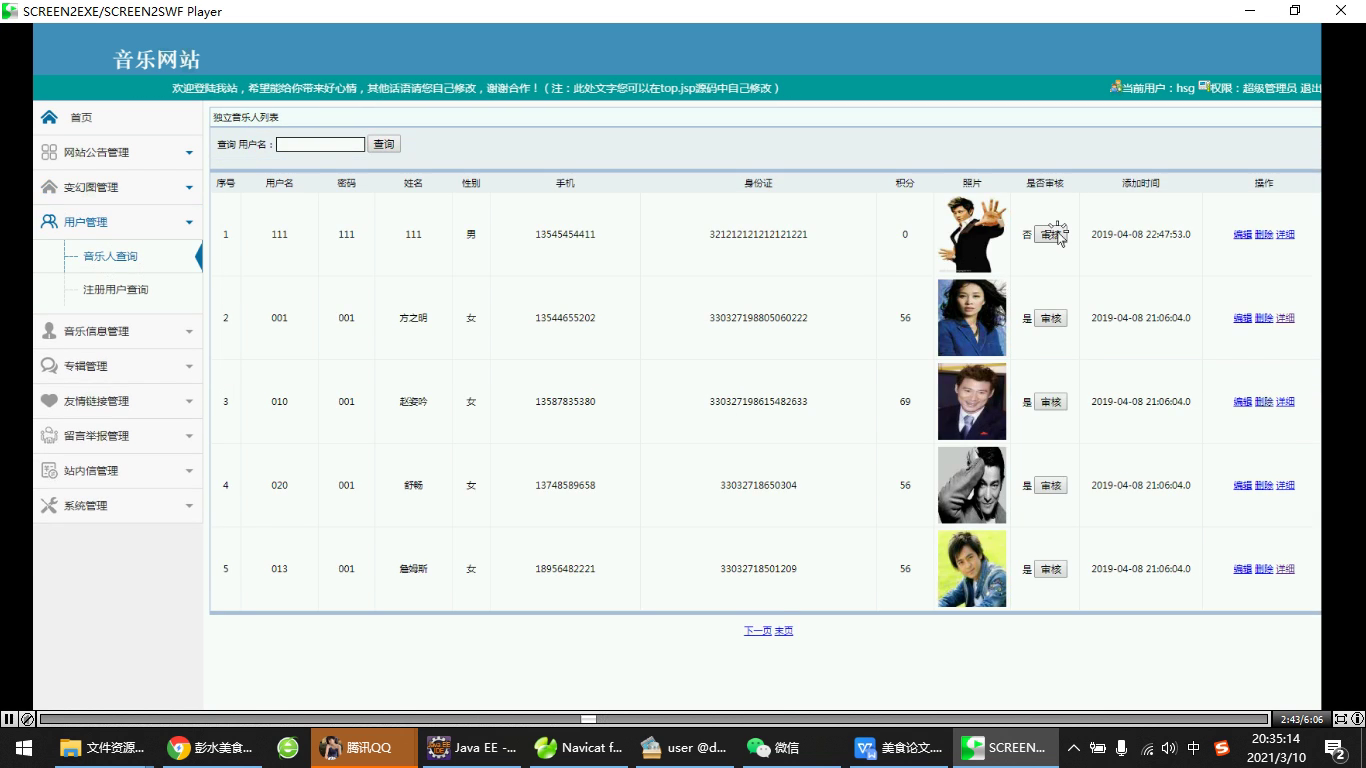Expand the 站内信管理 dropdown arrow
Screen dimensions: 1366x768
pos(189,472)
